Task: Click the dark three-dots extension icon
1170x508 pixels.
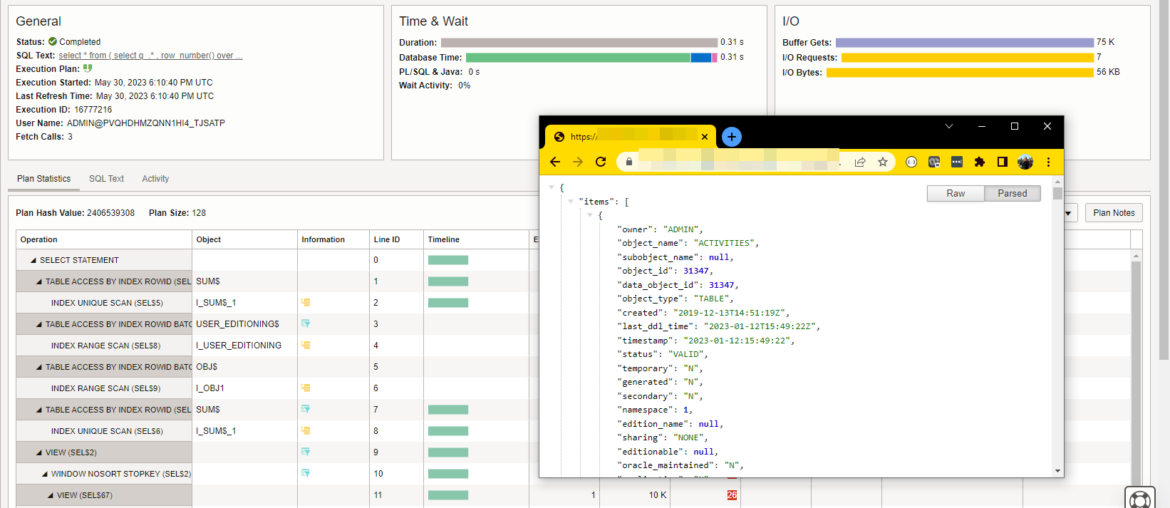Action: point(957,162)
